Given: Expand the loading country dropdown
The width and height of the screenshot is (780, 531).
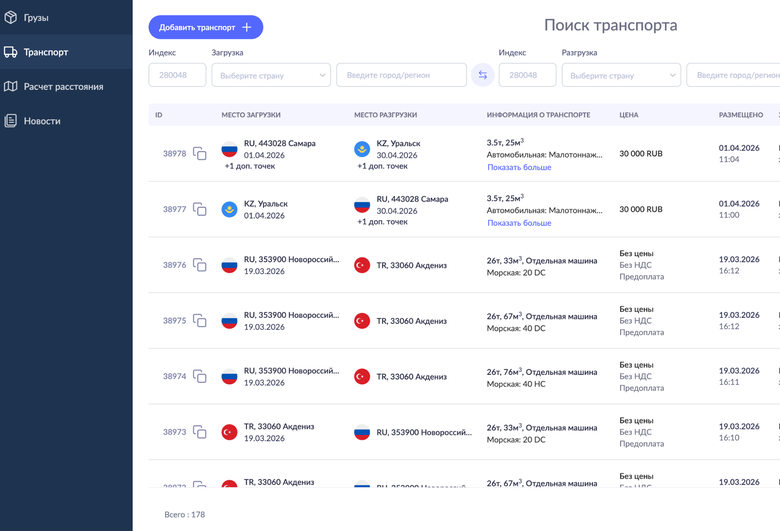Looking at the screenshot, I should (x=271, y=75).
